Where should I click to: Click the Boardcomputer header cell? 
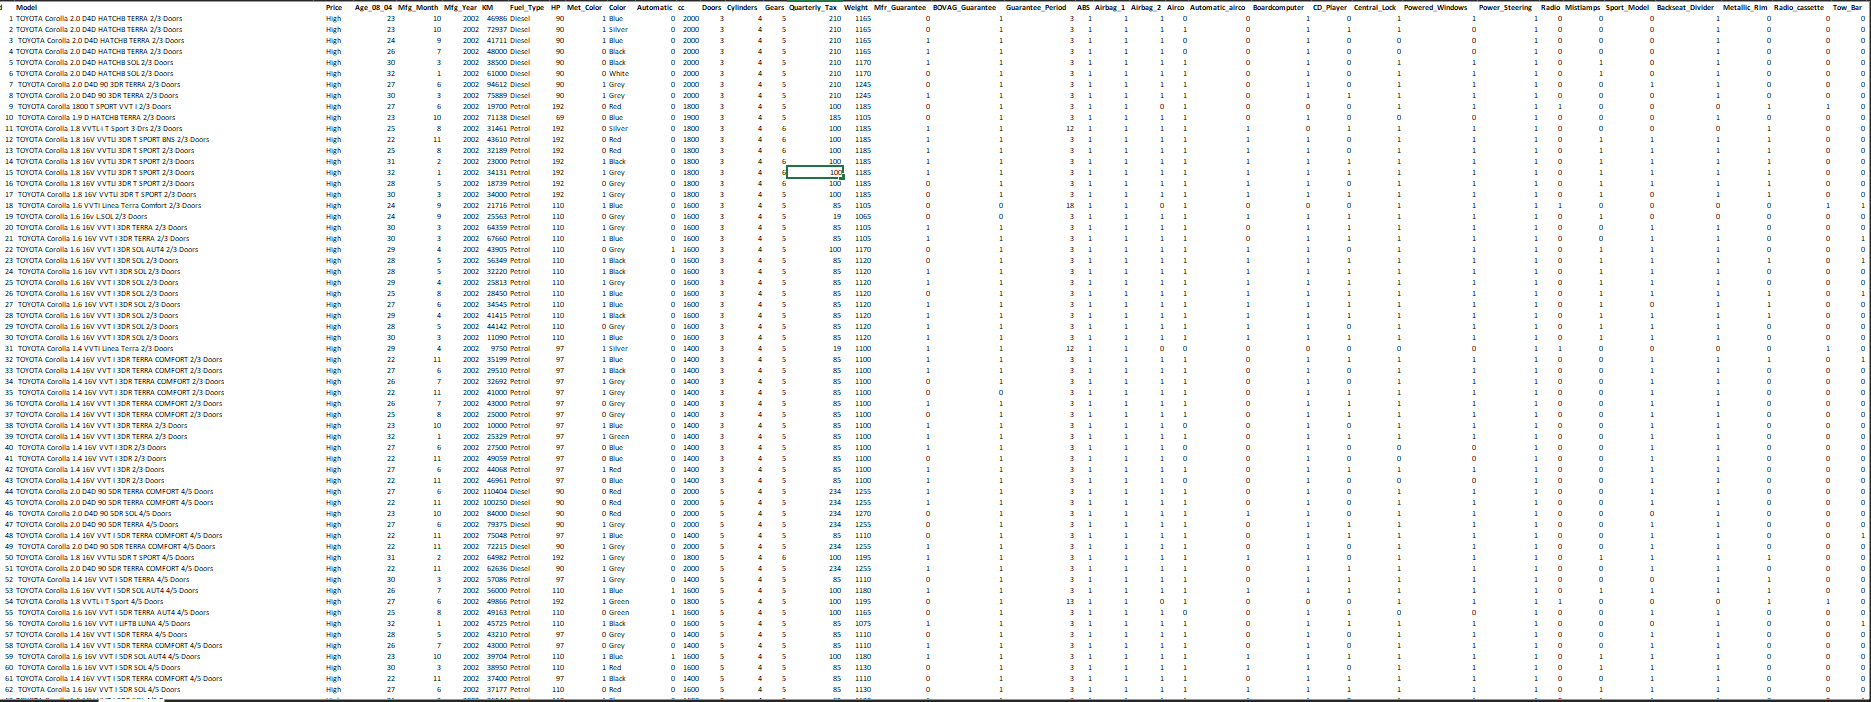(x=1278, y=7)
